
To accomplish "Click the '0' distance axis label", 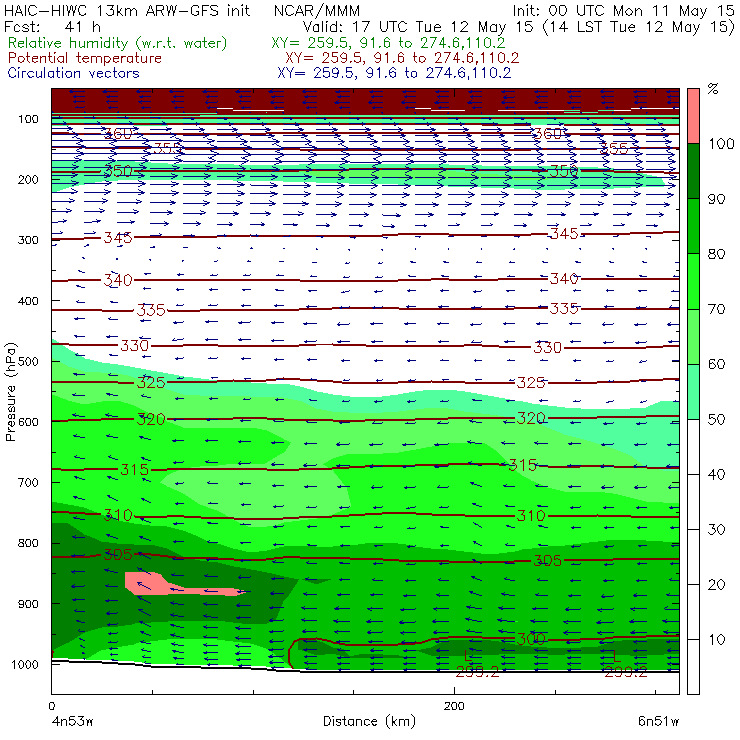I will [x=52, y=706].
